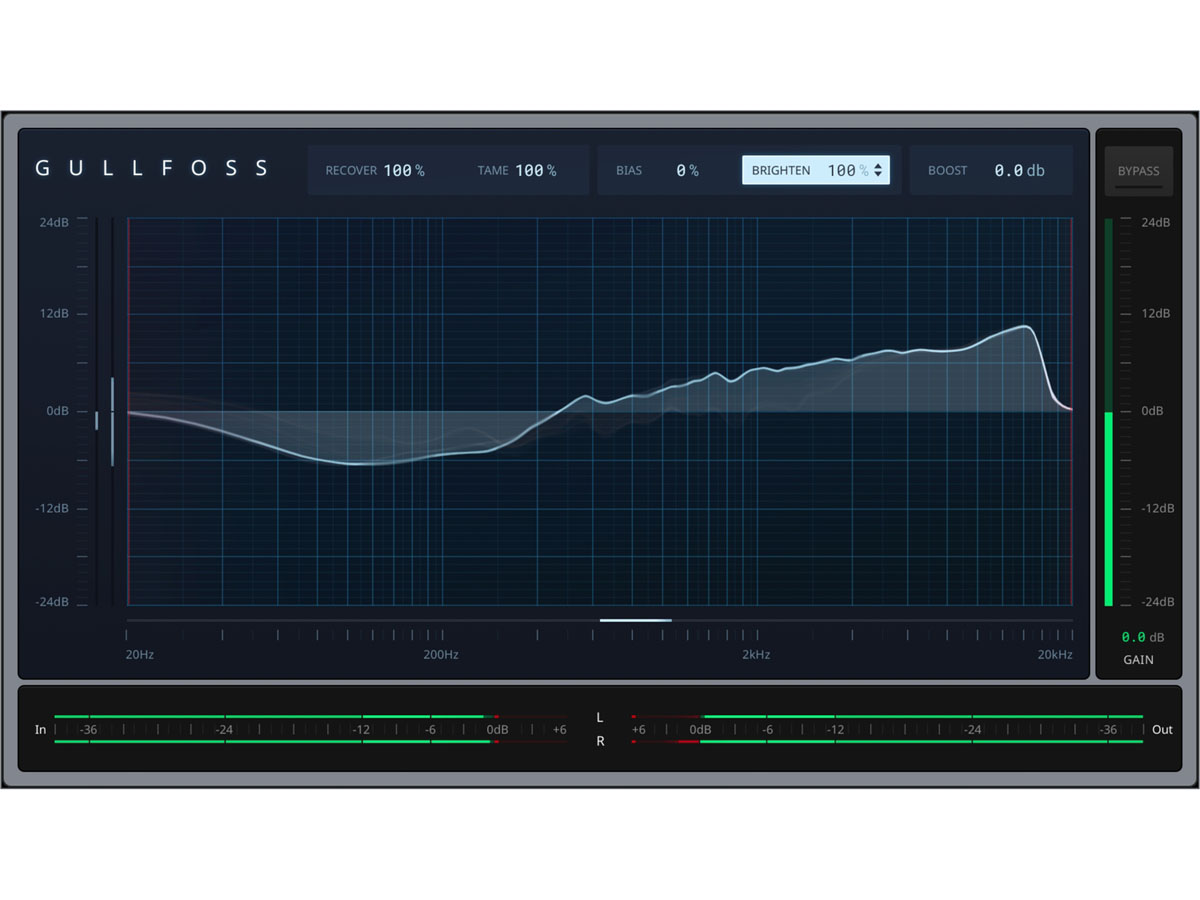Click the EQ curve peak near 20kHz

click(1026, 326)
